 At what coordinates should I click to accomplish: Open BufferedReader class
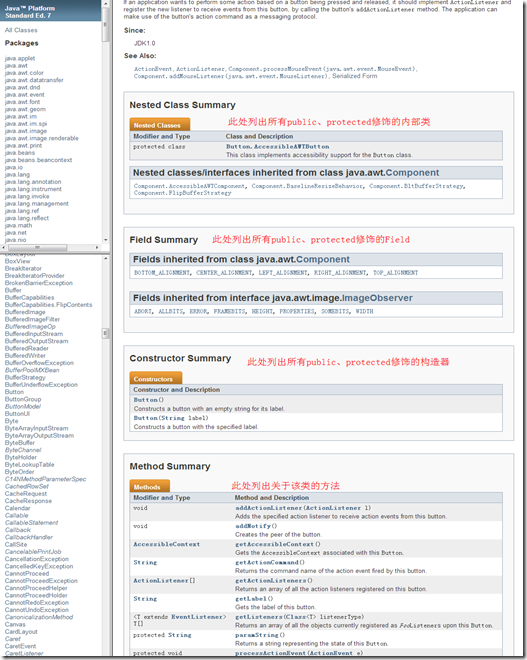pyautogui.click(x=27, y=348)
